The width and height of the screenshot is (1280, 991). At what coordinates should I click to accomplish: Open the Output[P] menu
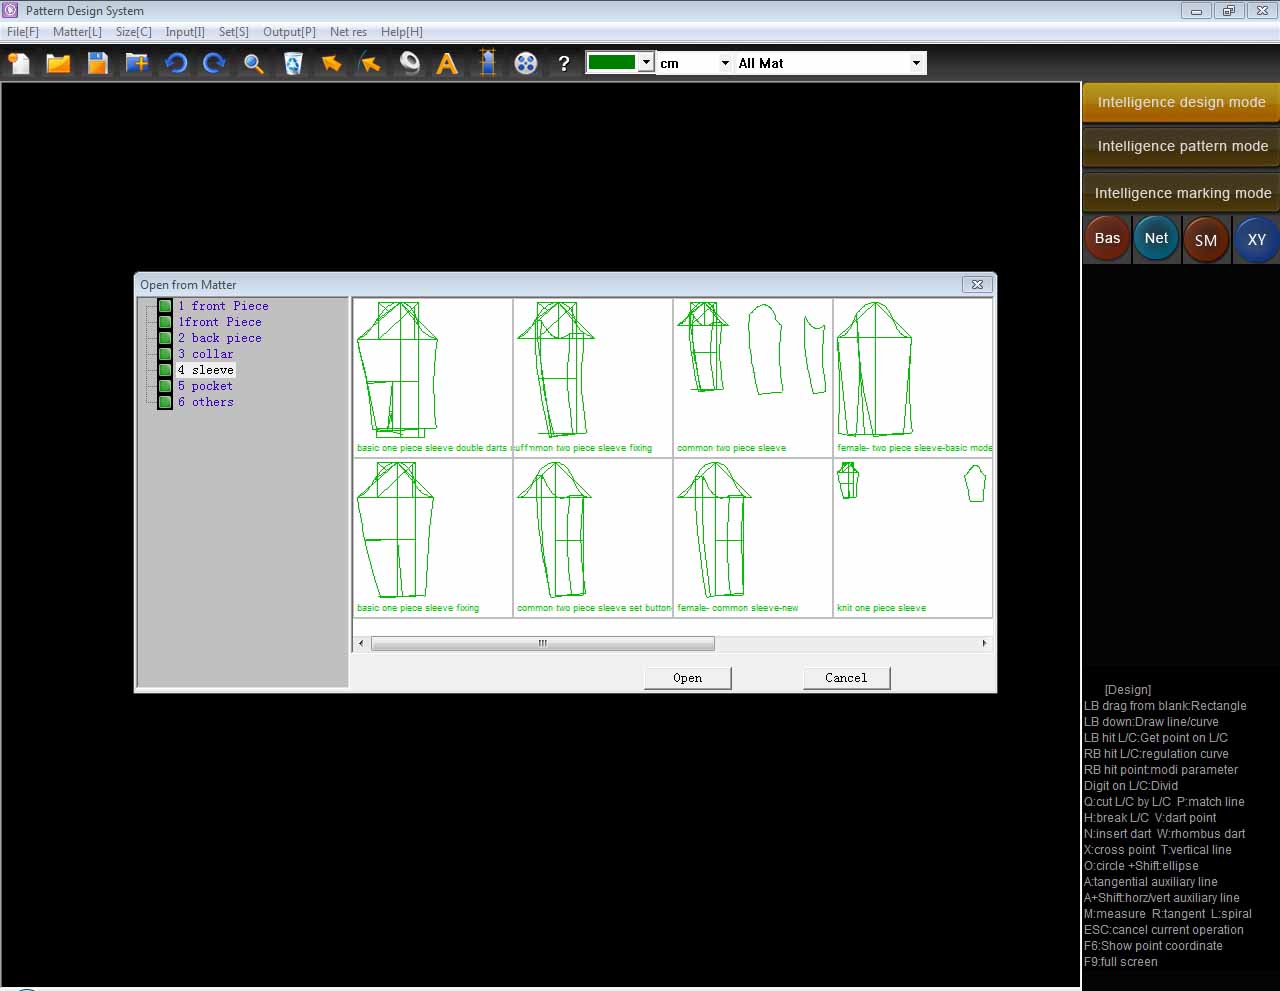289,32
